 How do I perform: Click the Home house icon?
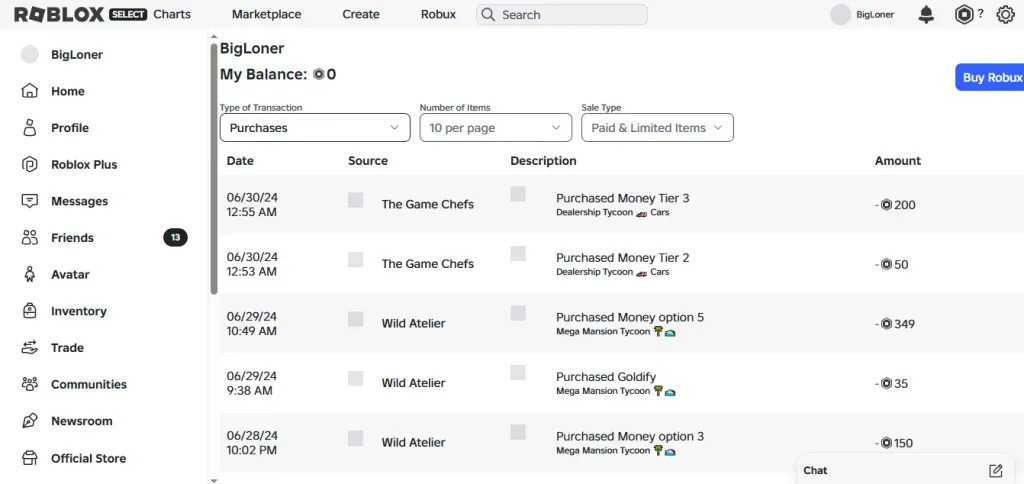29,91
